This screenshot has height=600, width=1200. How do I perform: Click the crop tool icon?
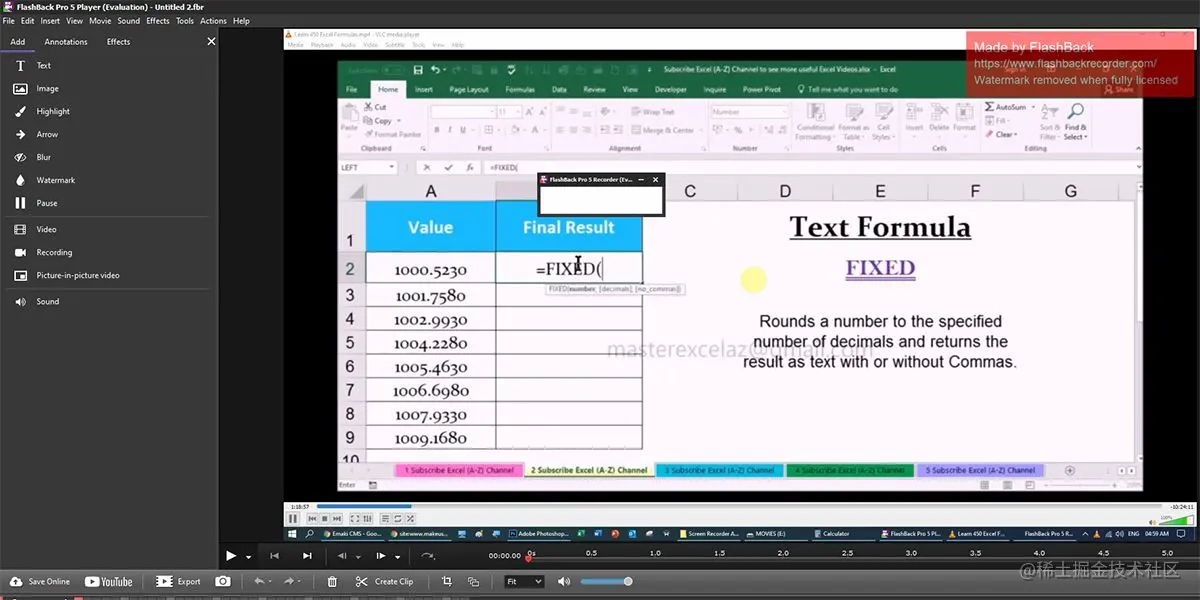point(447,581)
